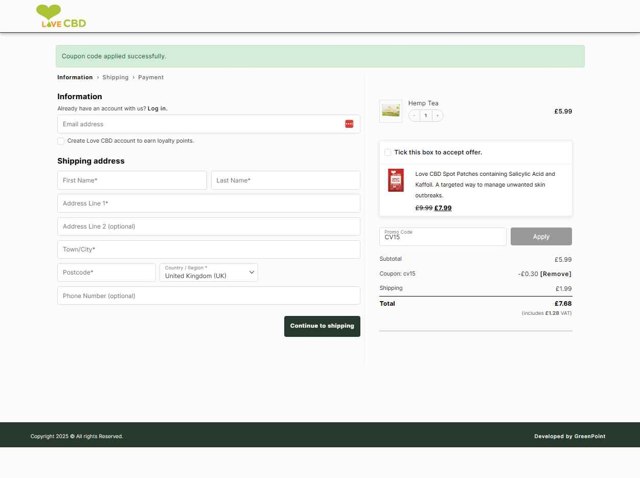Click the Promo Code field containing CV15
The width and height of the screenshot is (640, 478).
point(443,236)
